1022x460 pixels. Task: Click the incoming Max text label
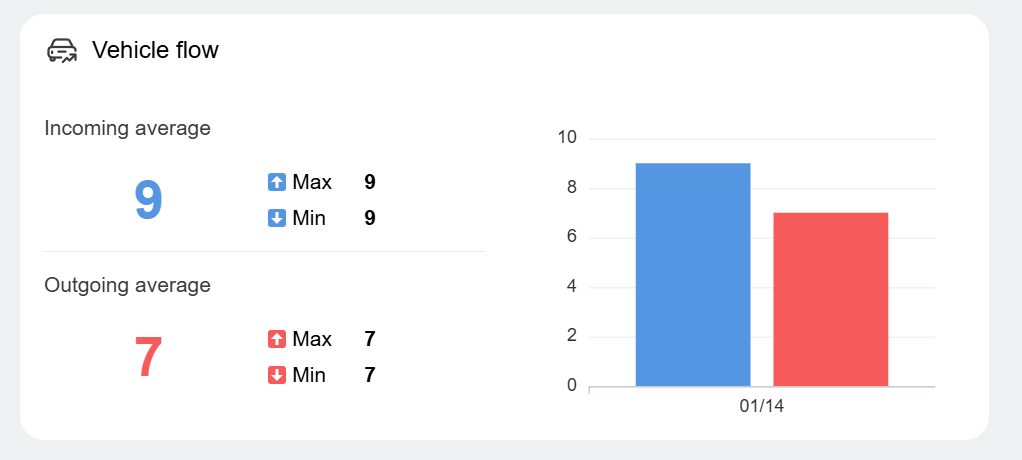coord(312,182)
